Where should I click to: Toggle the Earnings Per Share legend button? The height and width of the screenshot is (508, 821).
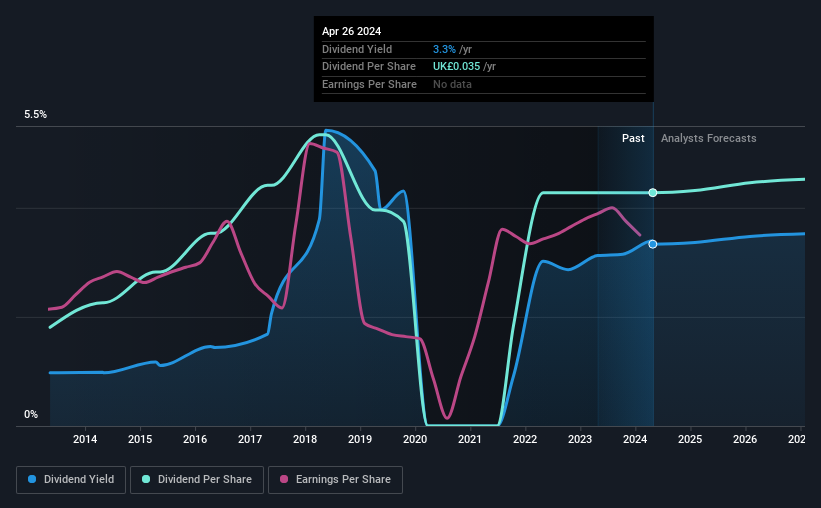click(x=335, y=480)
